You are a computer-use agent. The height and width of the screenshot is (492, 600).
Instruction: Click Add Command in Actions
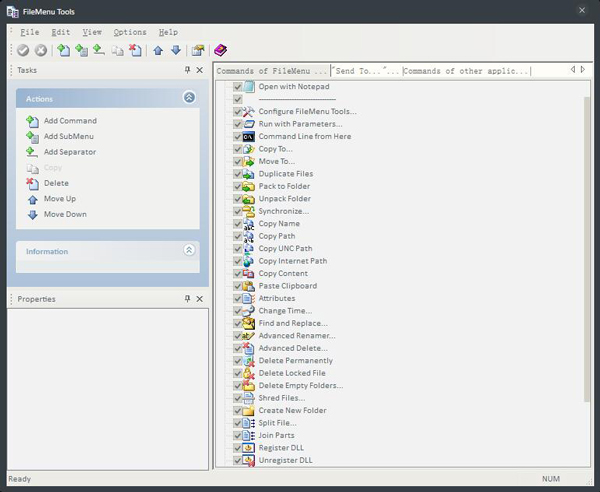pos(70,121)
